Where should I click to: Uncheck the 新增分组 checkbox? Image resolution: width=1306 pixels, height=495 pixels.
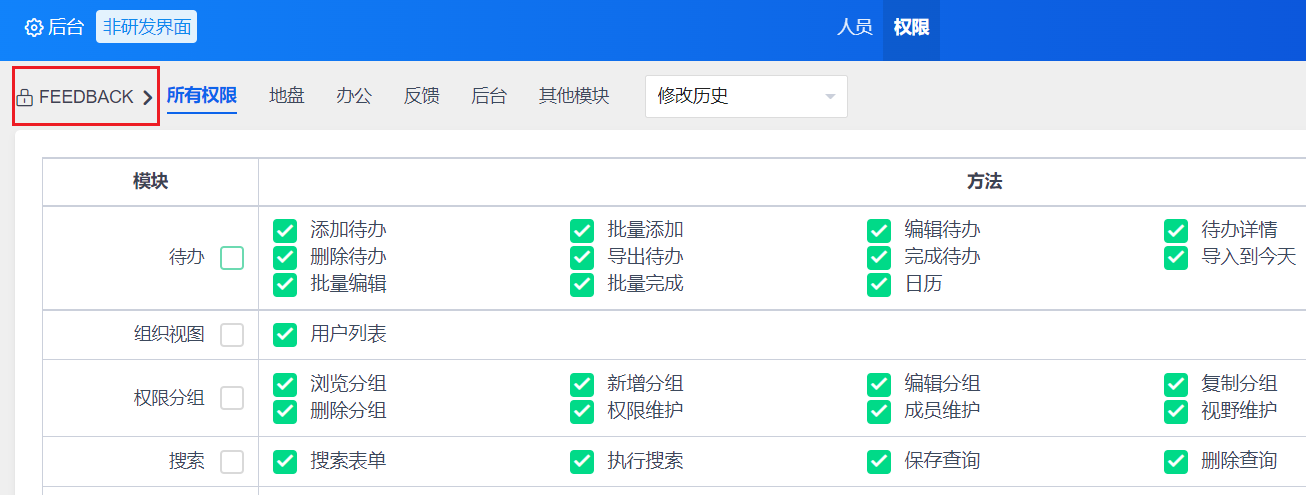pos(582,384)
